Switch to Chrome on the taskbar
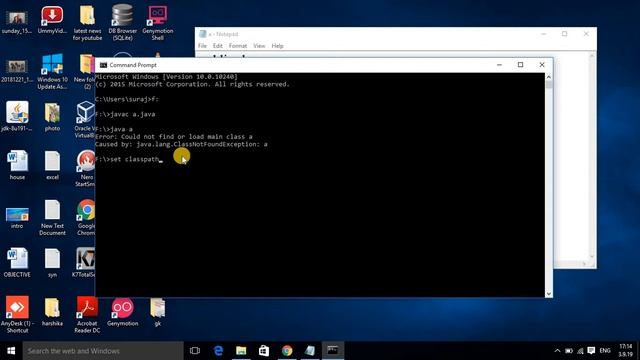Image resolution: width=640 pixels, height=360 pixels. [287, 351]
